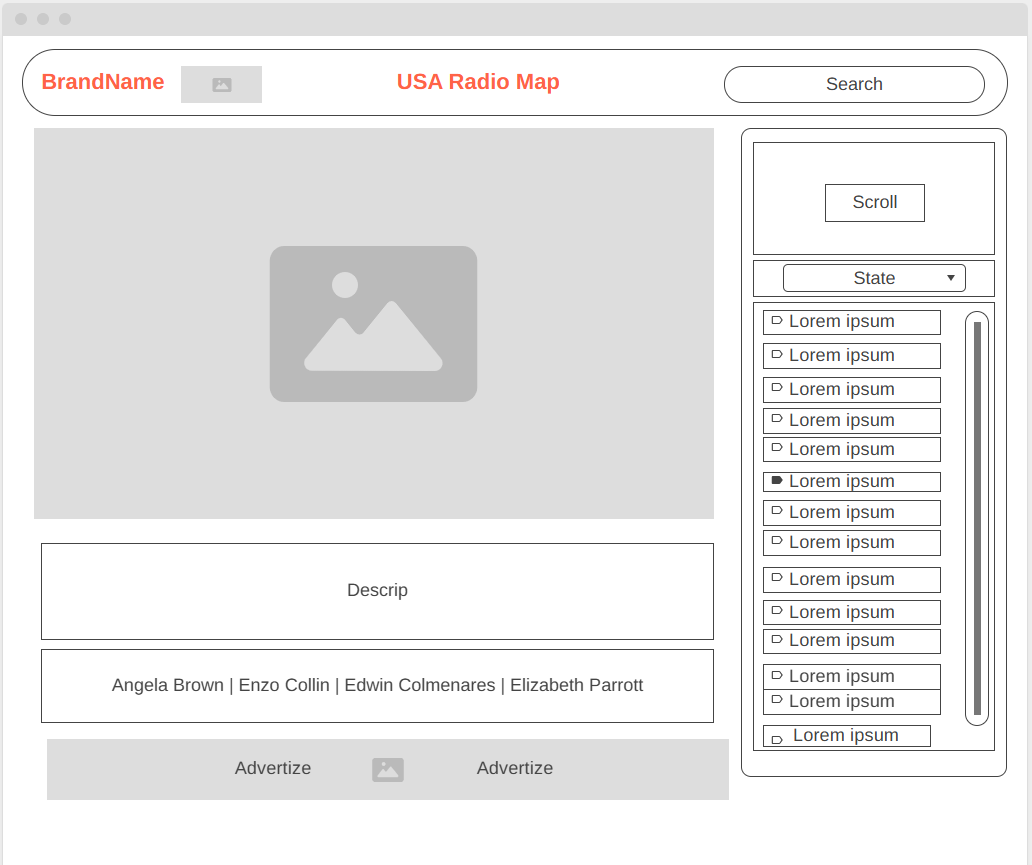Viewport: 1032px width, 865px height.
Task: Open Angela Brown's name link
Action: tap(167, 685)
